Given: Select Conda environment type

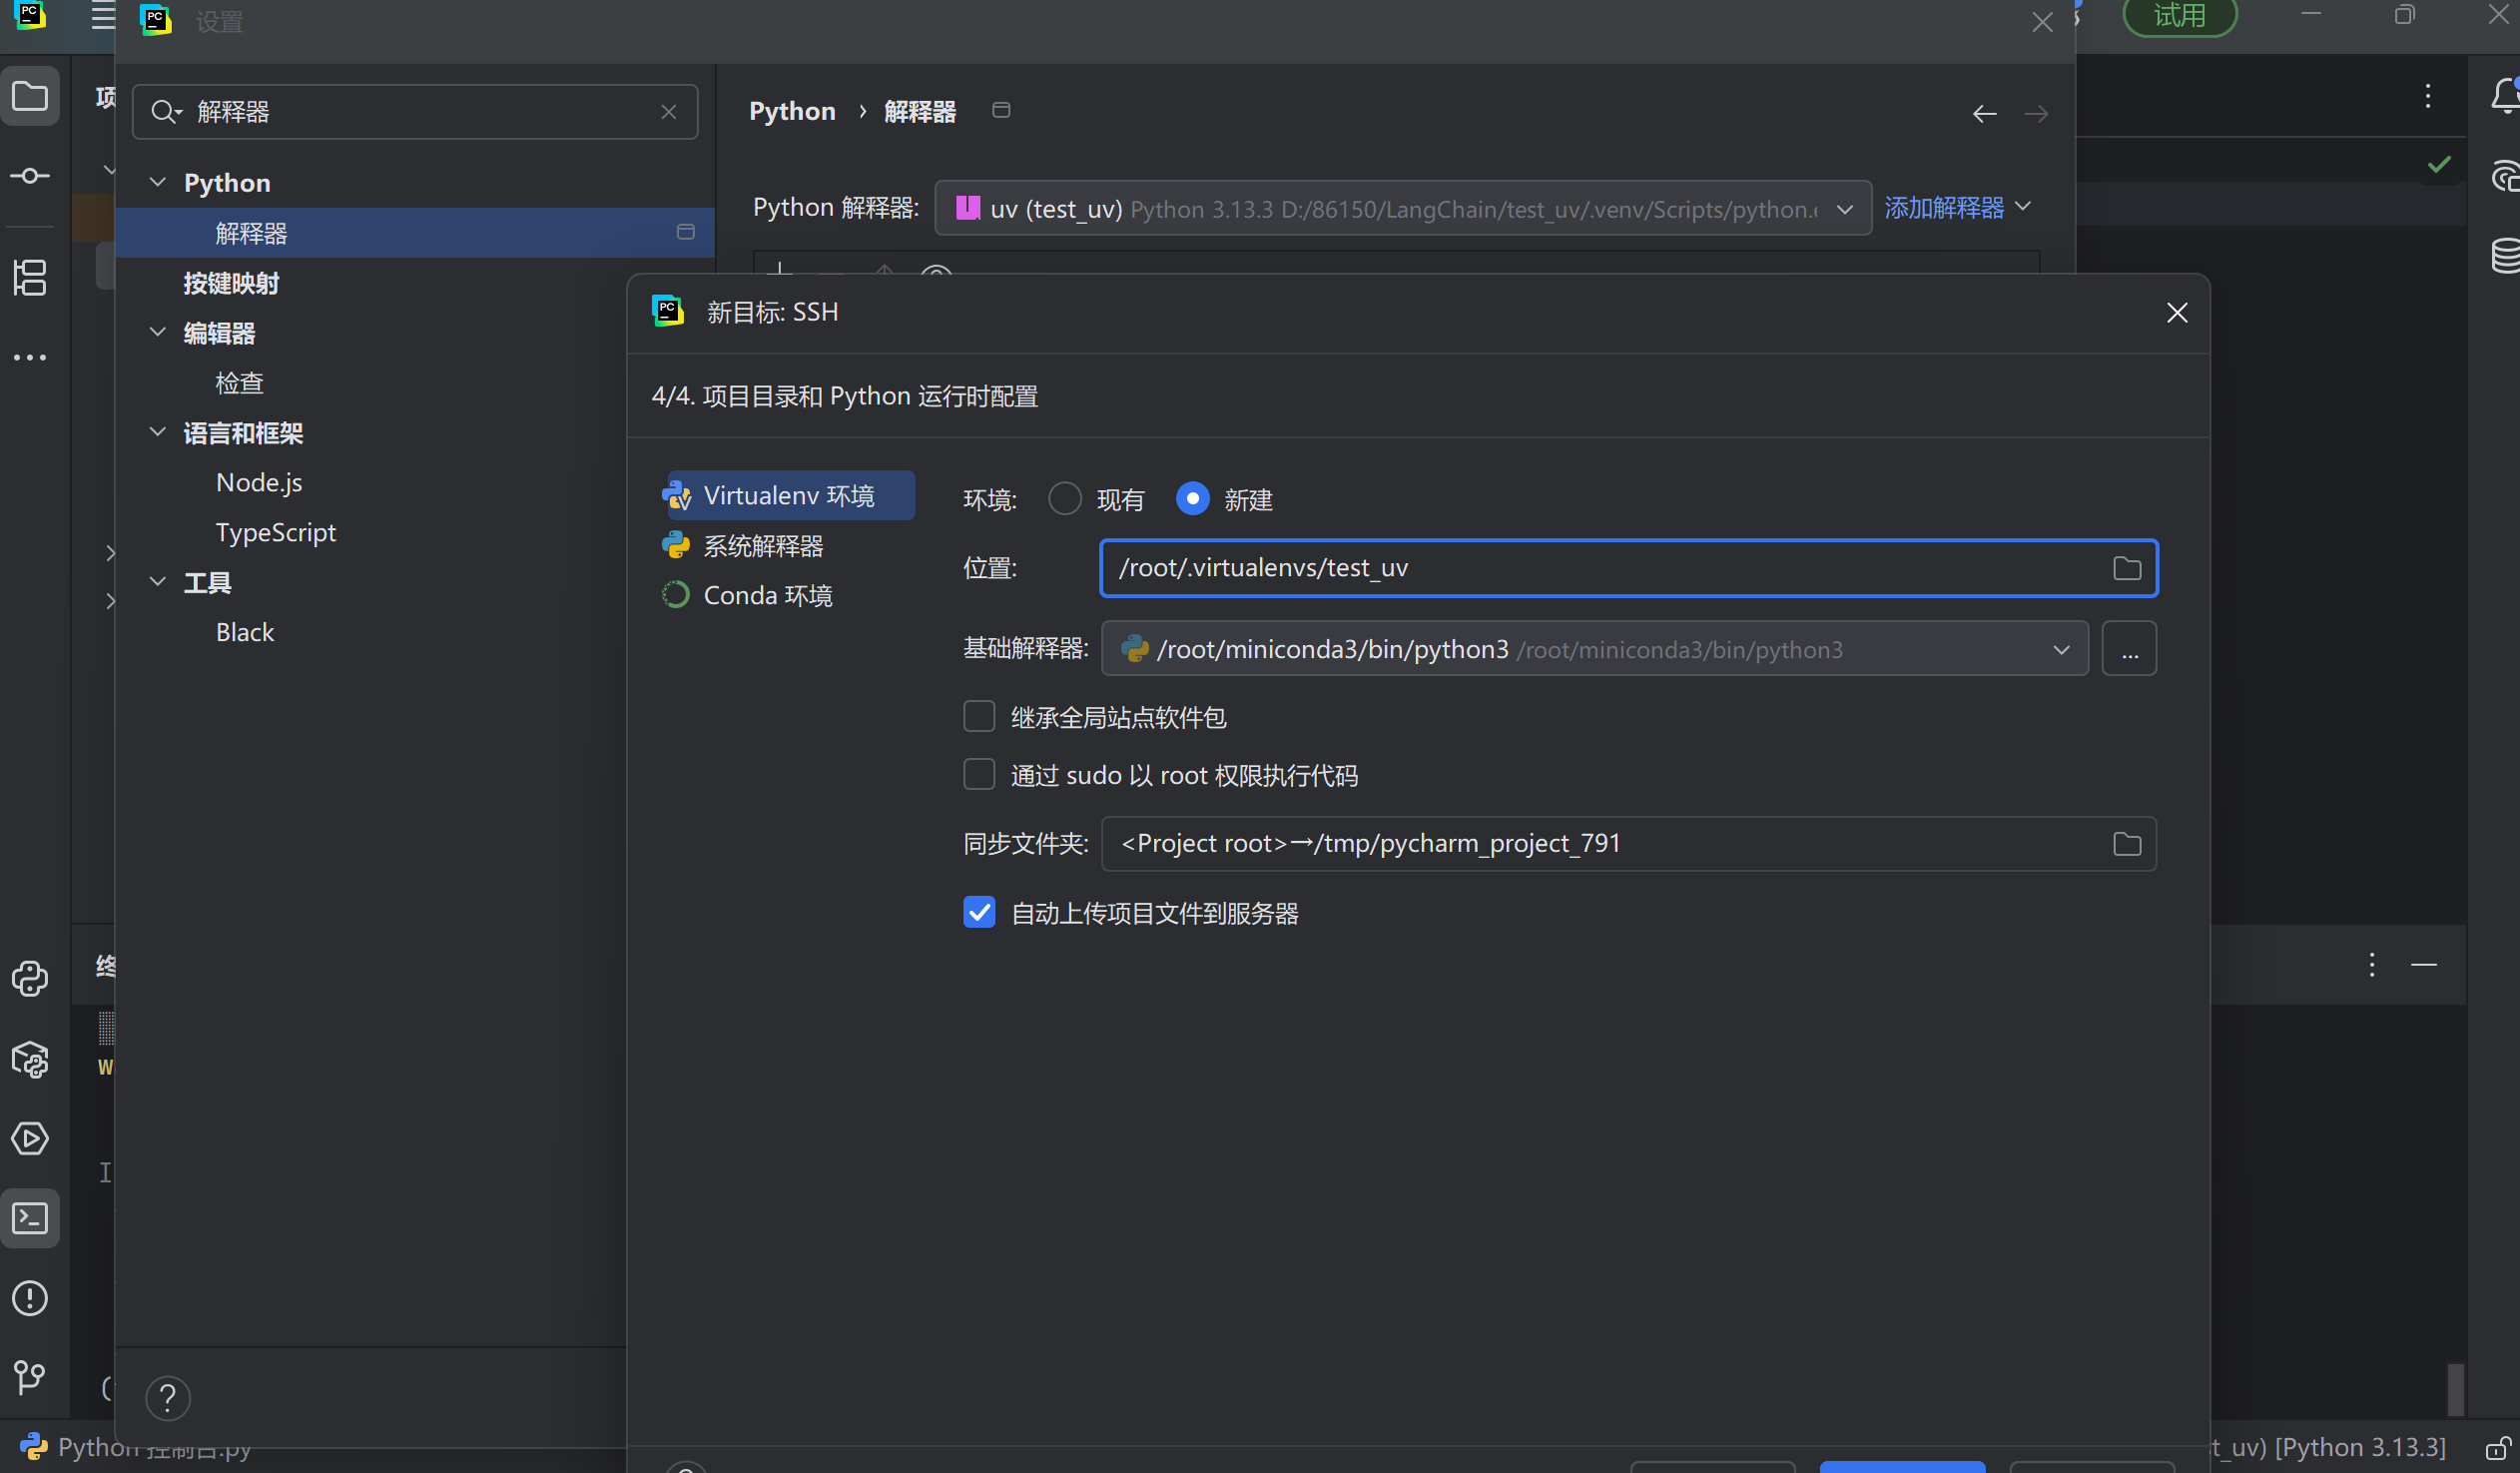Looking at the screenshot, I should (x=767, y=595).
